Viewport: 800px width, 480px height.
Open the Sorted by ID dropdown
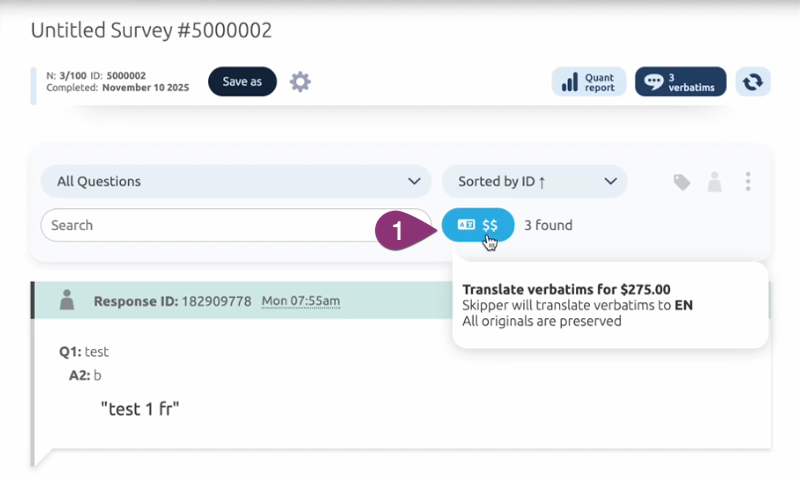pos(534,181)
